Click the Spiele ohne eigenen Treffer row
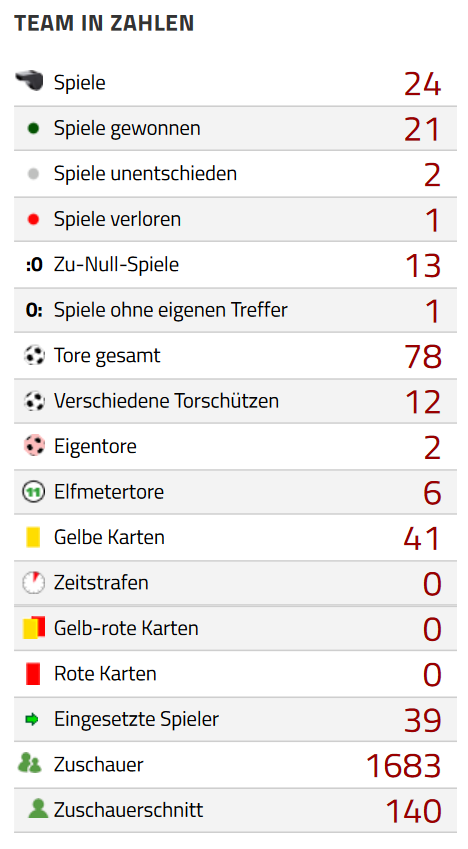468x849 pixels. pos(235,310)
